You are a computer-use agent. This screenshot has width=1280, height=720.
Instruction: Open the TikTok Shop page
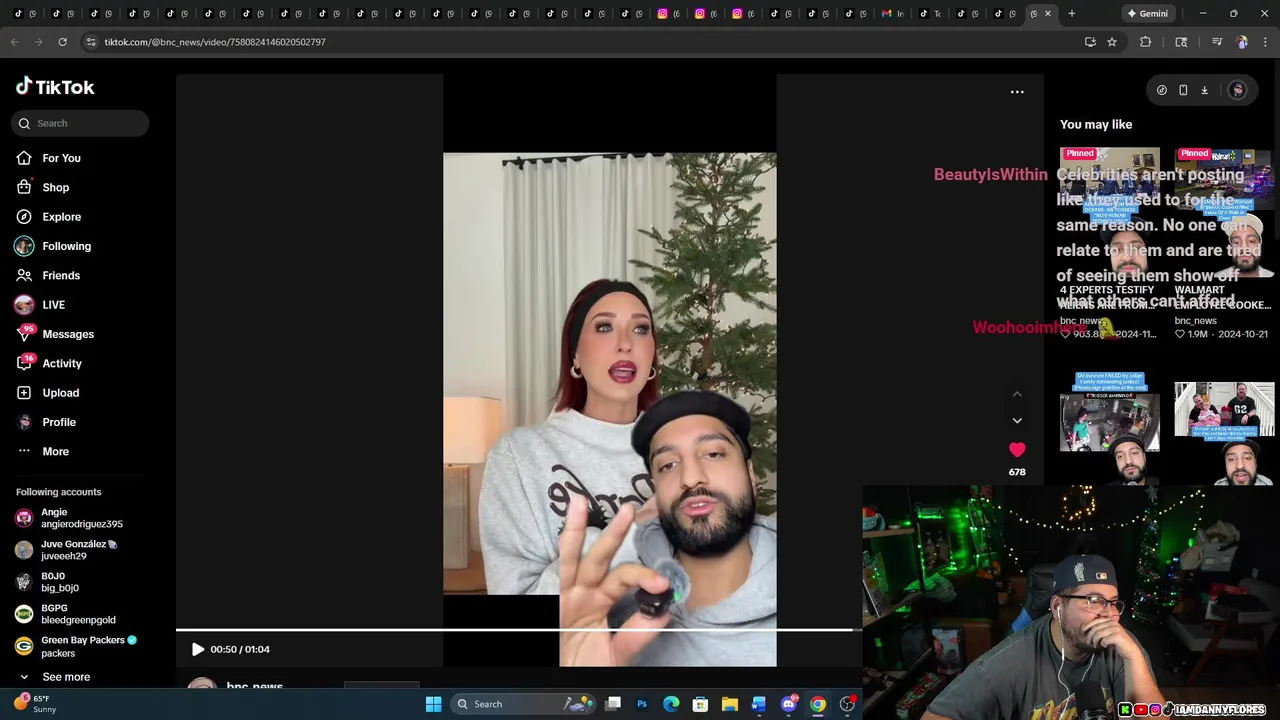point(55,187)
